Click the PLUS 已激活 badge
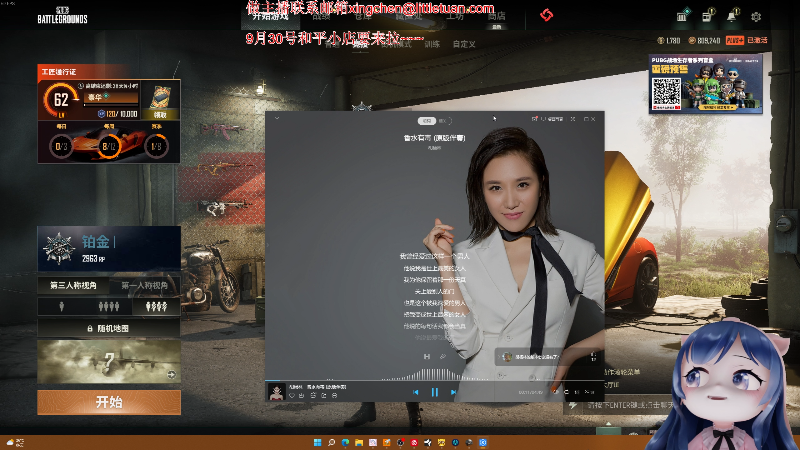The width and height of the screenshot is (800, 450). 746,40
